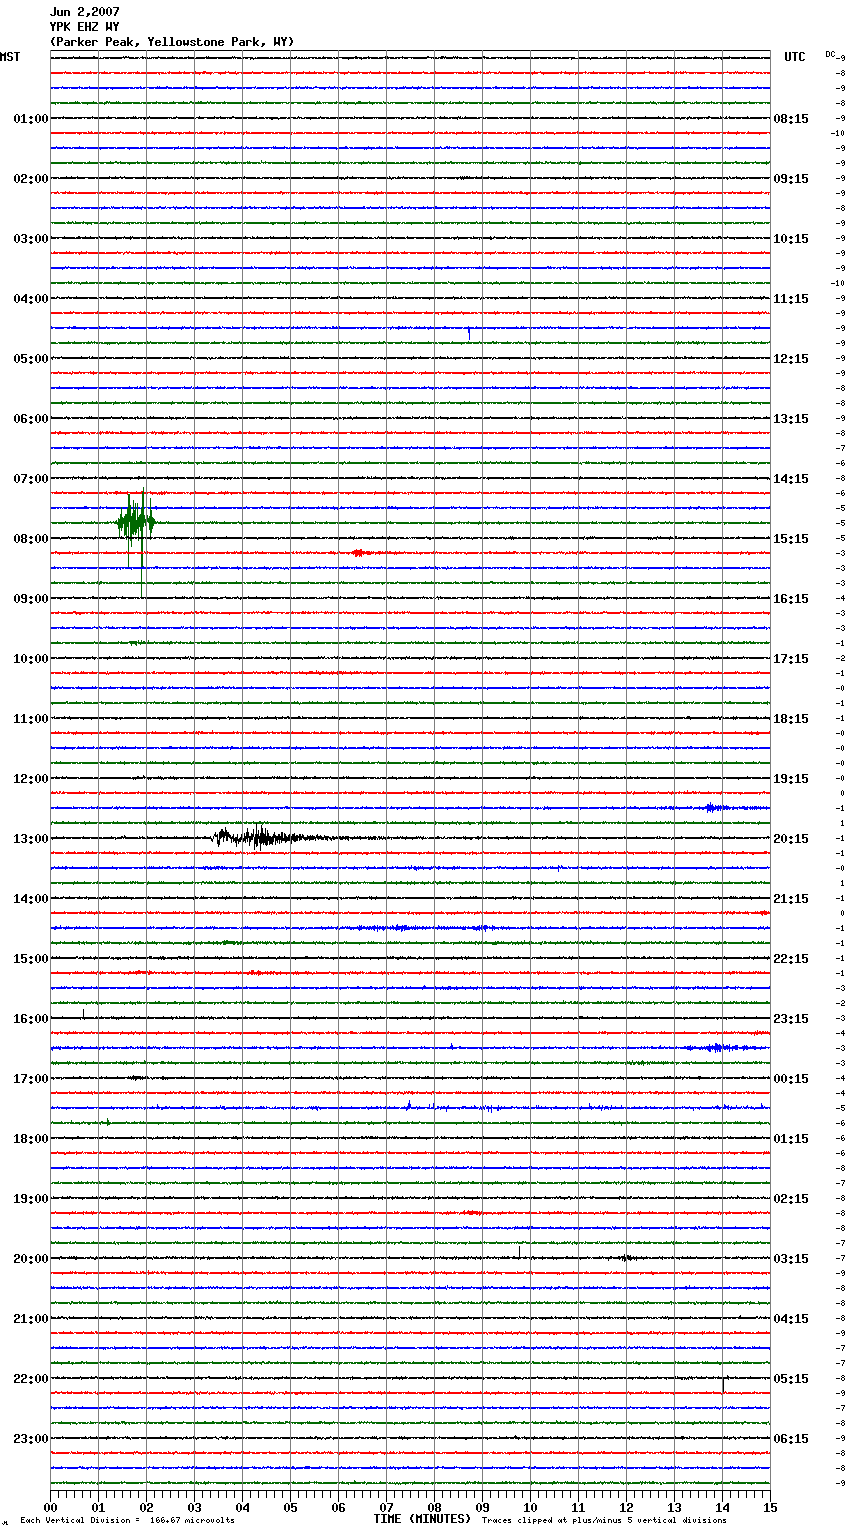850x1534 pixels.
Task: Click the UTC time zone label
Action: (x=794, y=57)
